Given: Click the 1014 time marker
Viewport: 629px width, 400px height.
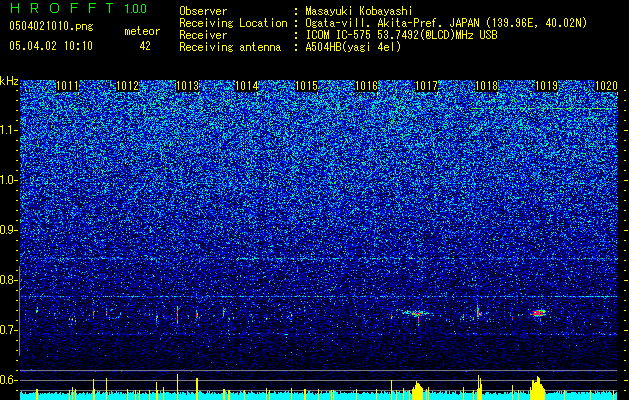Looking at the screenshot, I should [x=246, y=86].
